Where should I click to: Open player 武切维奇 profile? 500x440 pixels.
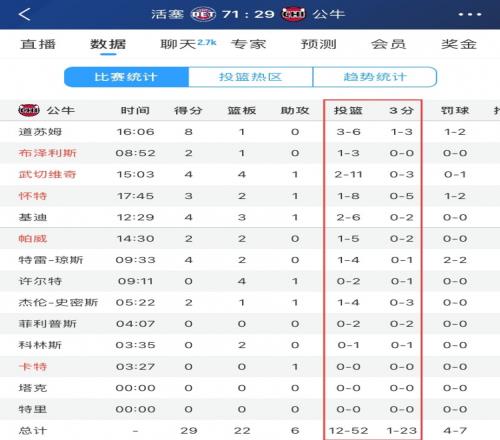pos(47,174)
